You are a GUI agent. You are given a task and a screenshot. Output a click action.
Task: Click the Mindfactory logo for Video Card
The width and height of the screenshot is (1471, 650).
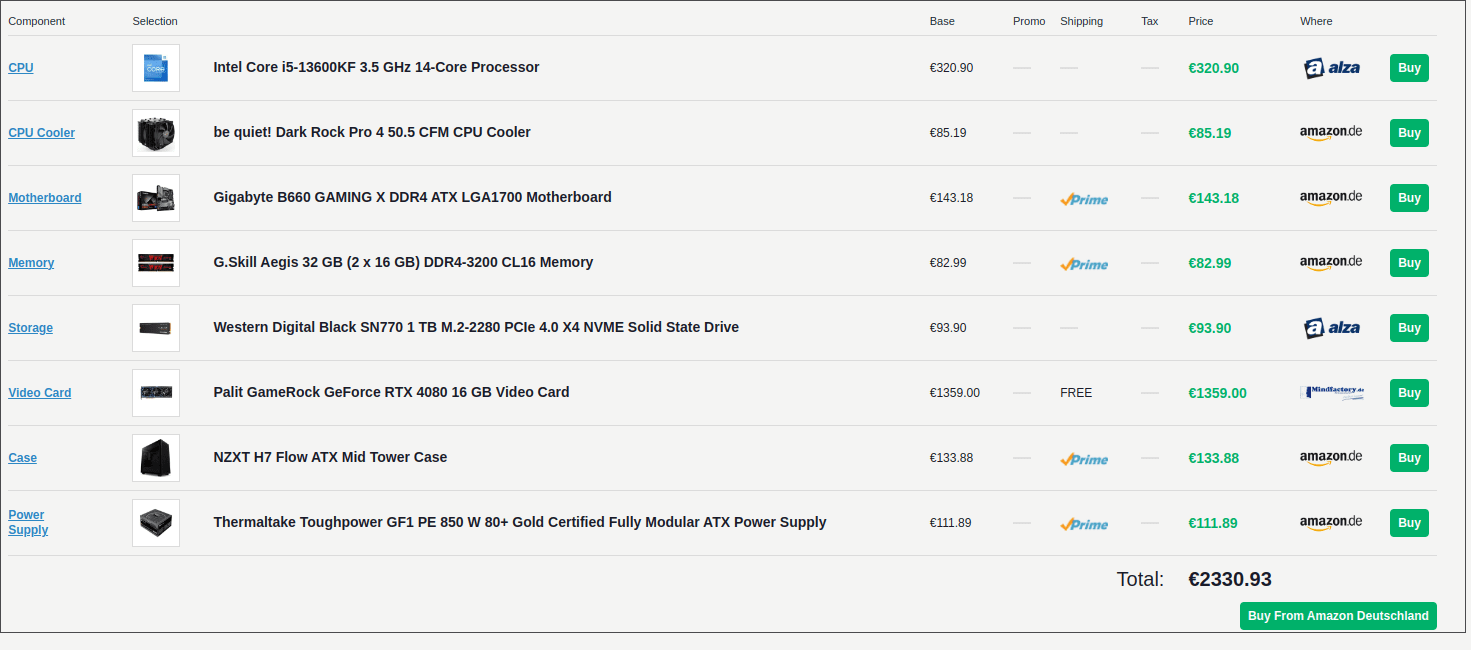1332,393
